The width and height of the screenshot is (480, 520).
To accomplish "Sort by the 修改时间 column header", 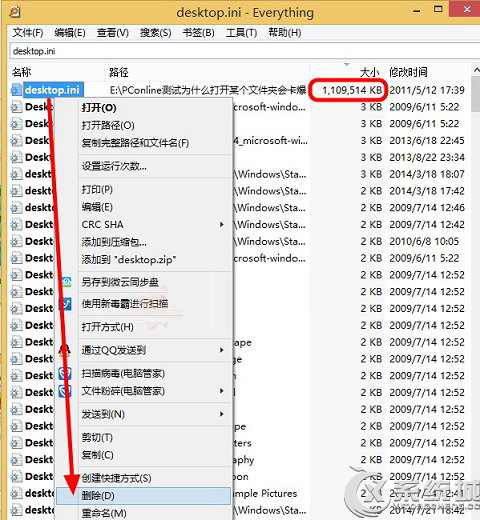I will pyautogui.click(x=408, y=72).
